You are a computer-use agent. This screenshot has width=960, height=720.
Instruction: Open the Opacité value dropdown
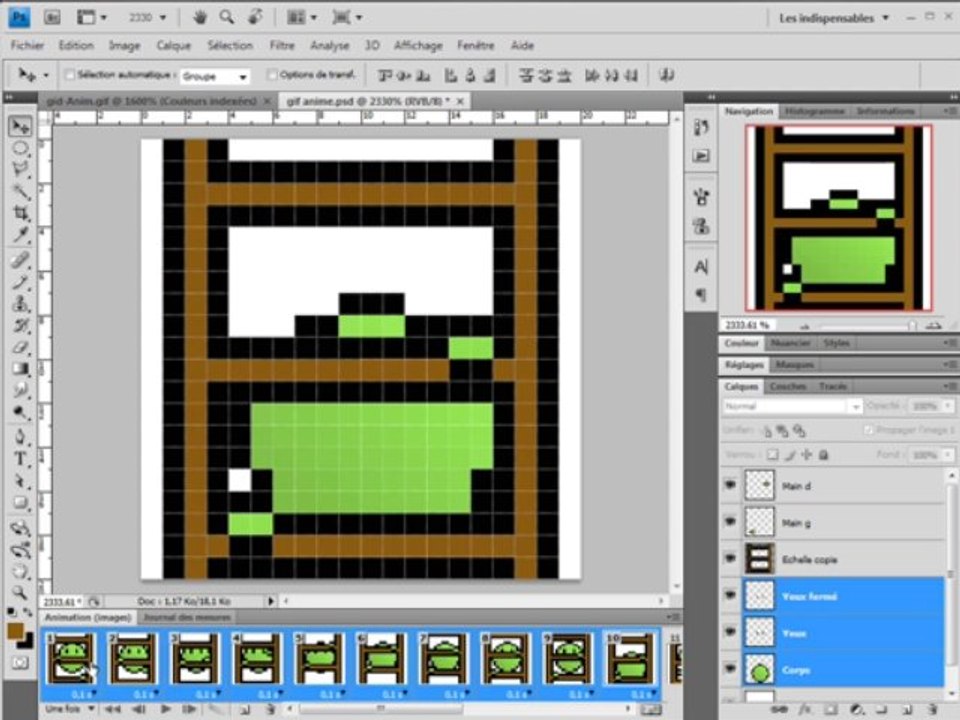pyautogui.click(x=948, y=407)
